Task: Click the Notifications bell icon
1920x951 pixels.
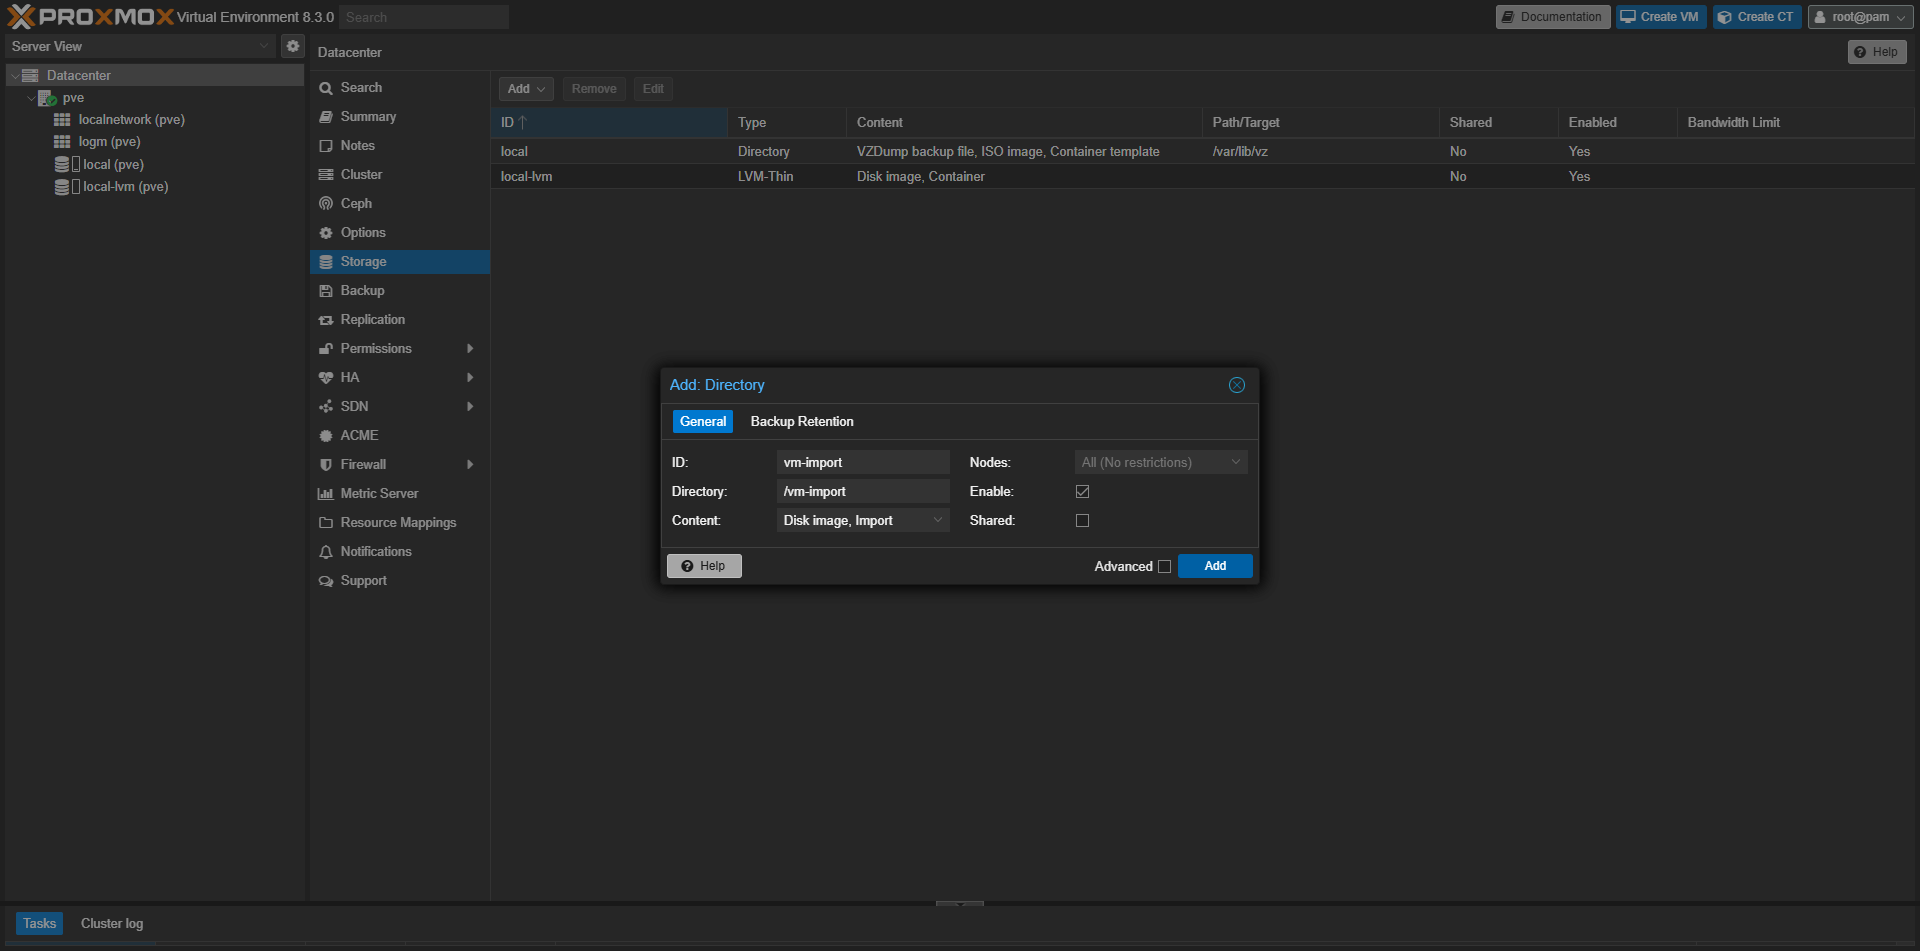Action: tap(327, 551)
